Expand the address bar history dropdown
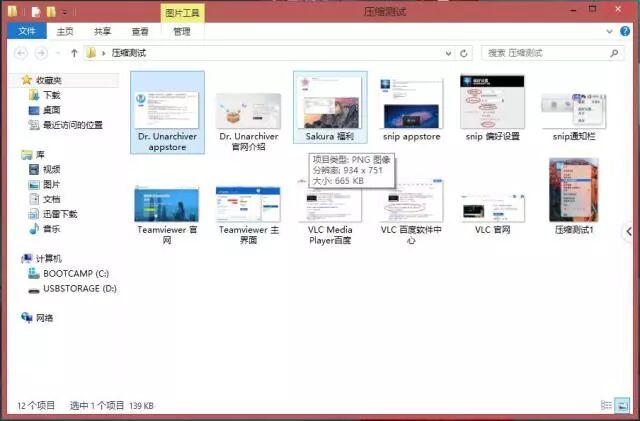 (448, 53)
